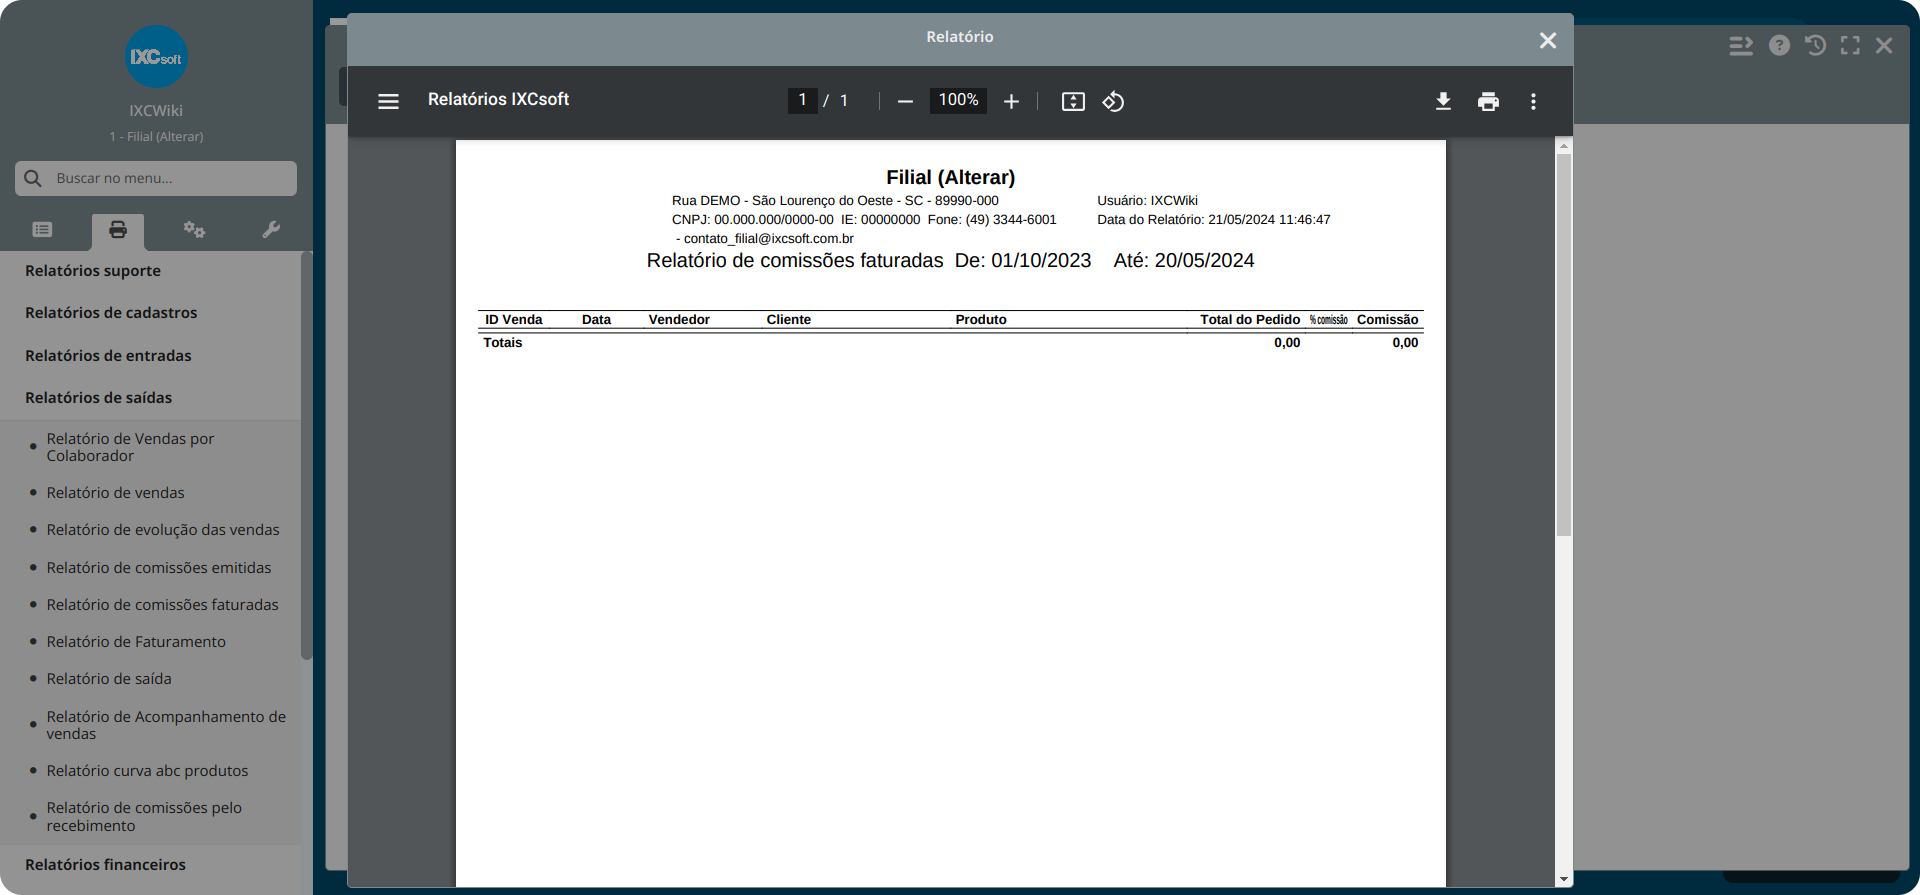Image resolution: width=1920 pixels, height=895 pixels.
Task: Click the Comissão column header
Action: [x=1387, y=320]
